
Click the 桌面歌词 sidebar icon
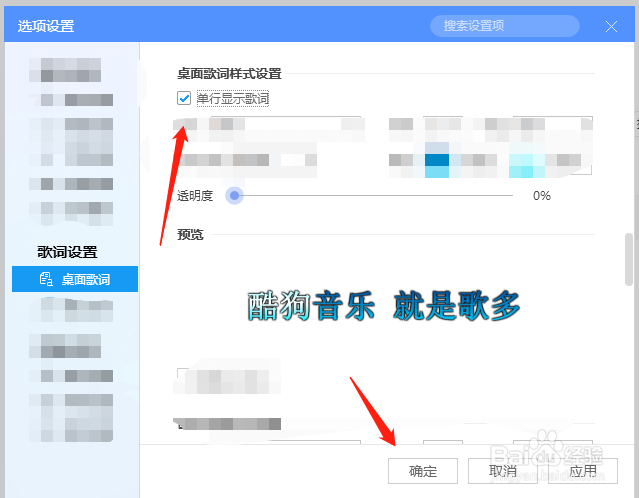46,279
